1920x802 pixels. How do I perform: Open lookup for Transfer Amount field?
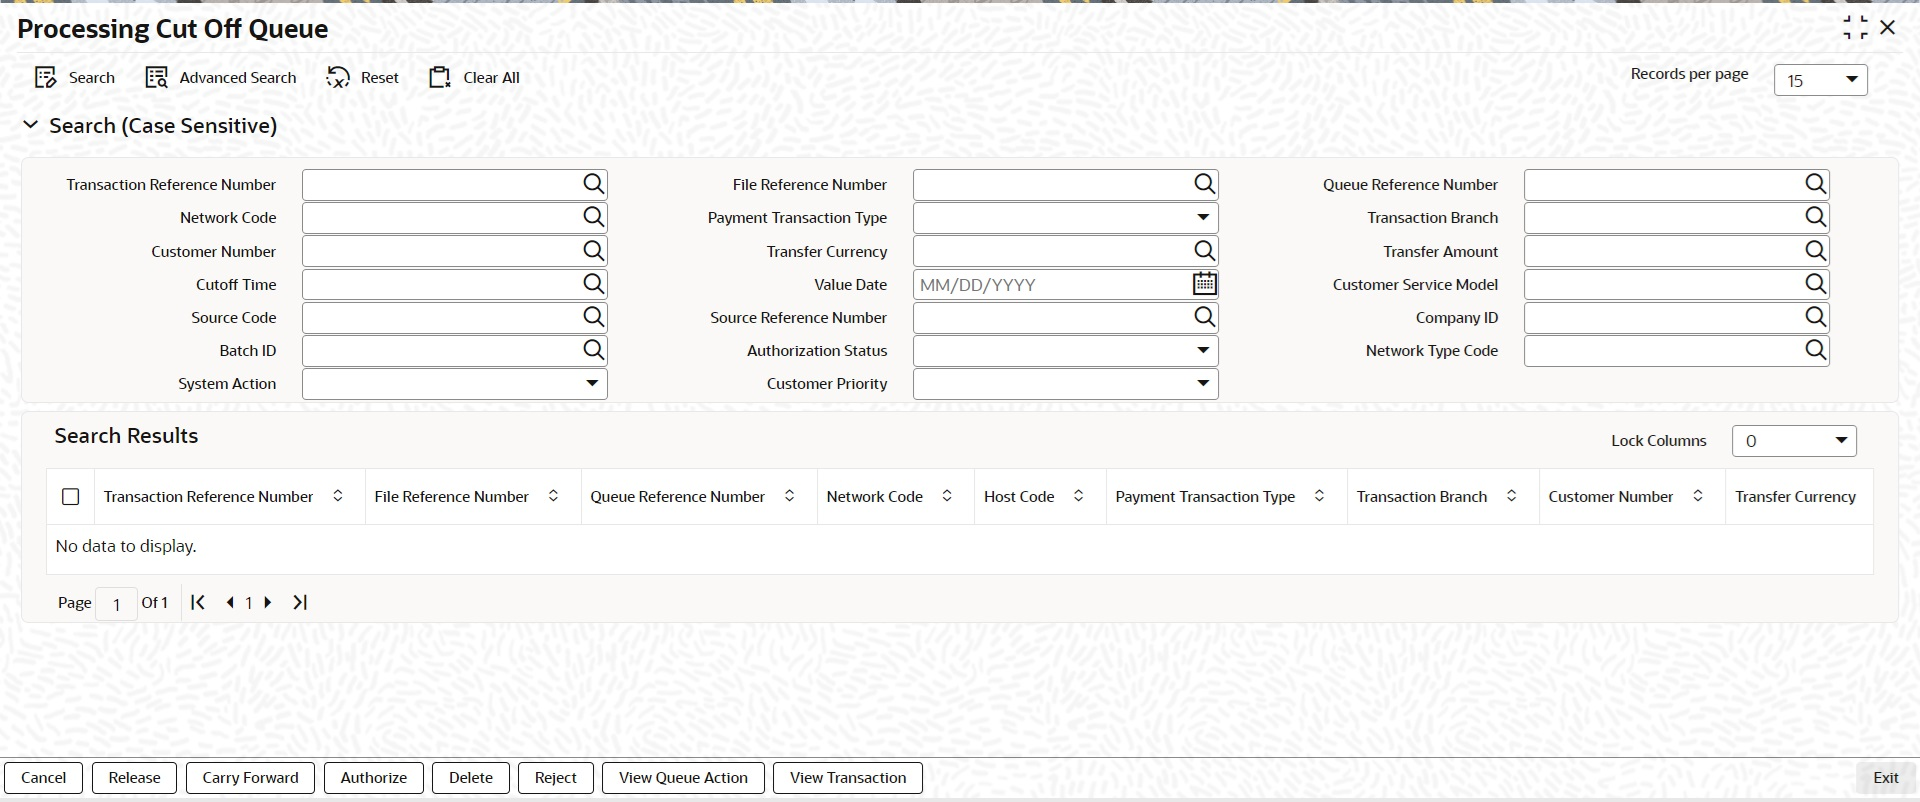click(1815, 251)
